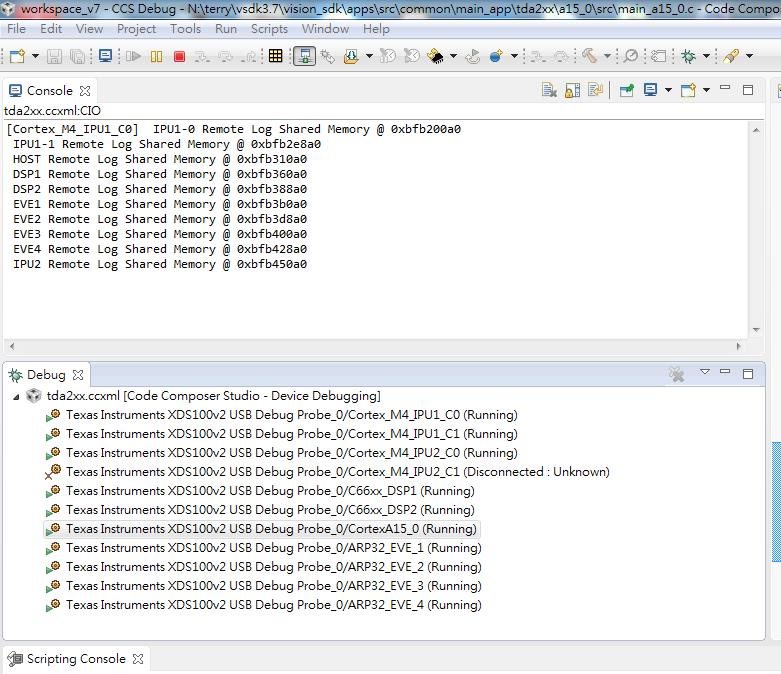
Task: Click Open Console icon
Action: tap(688, 90)
